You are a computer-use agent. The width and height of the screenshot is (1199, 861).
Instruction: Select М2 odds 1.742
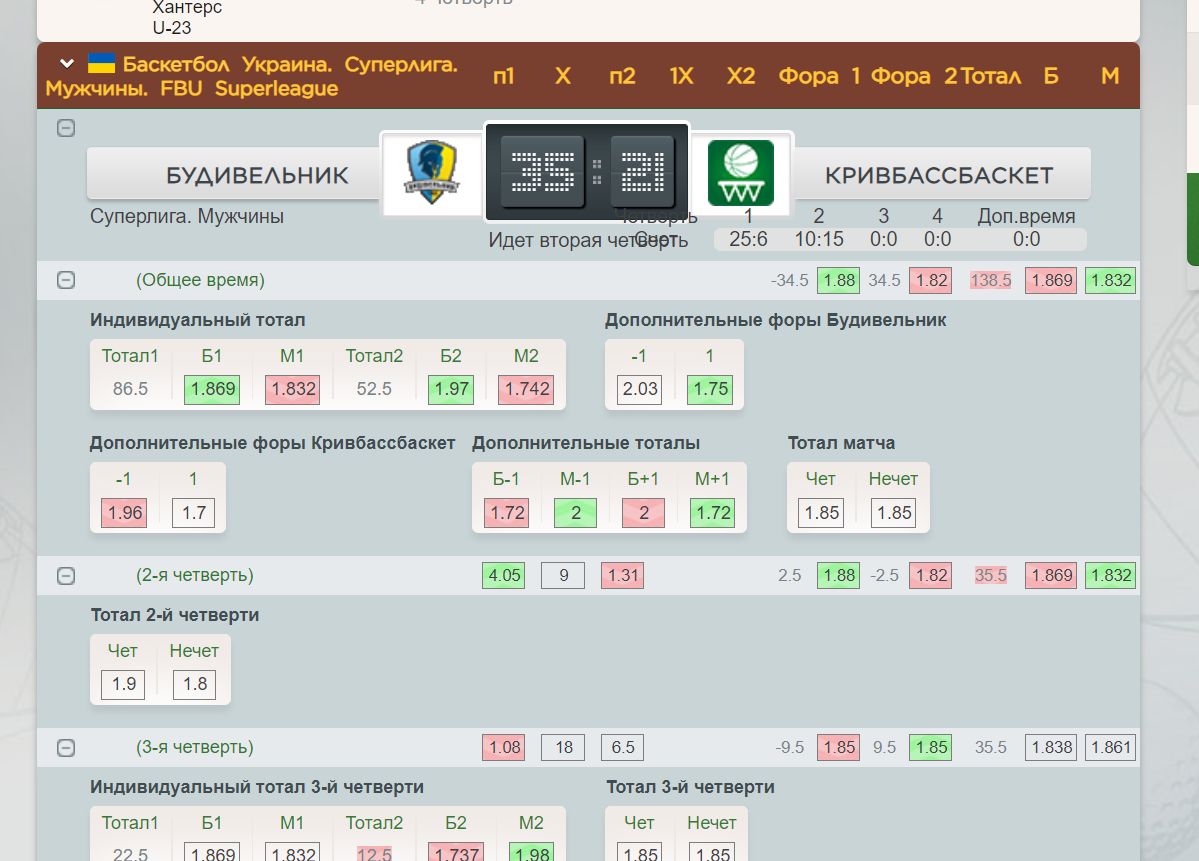(x=526, y=389)
